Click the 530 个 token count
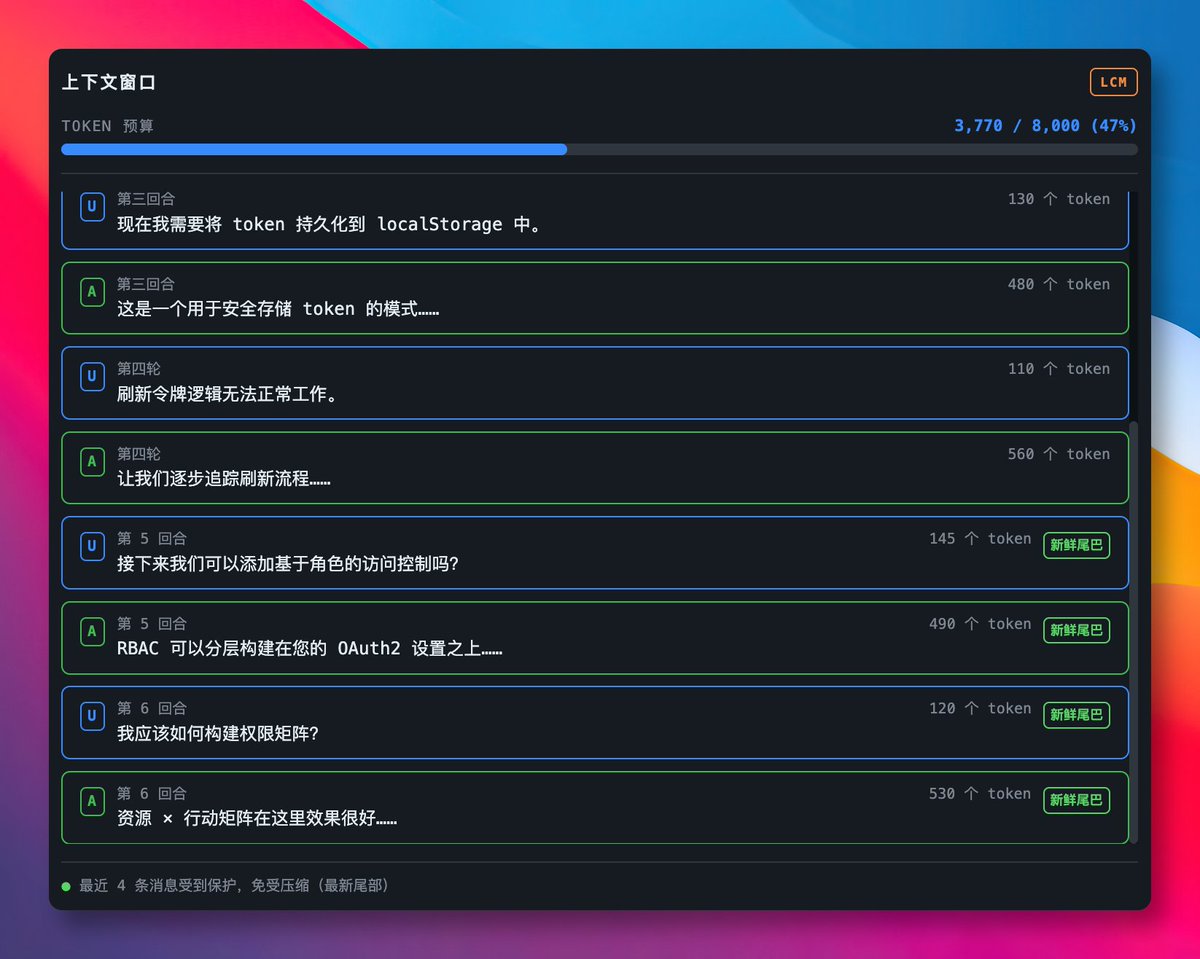The height and width of the screenshot is (959, 1200). coord(980,794)
